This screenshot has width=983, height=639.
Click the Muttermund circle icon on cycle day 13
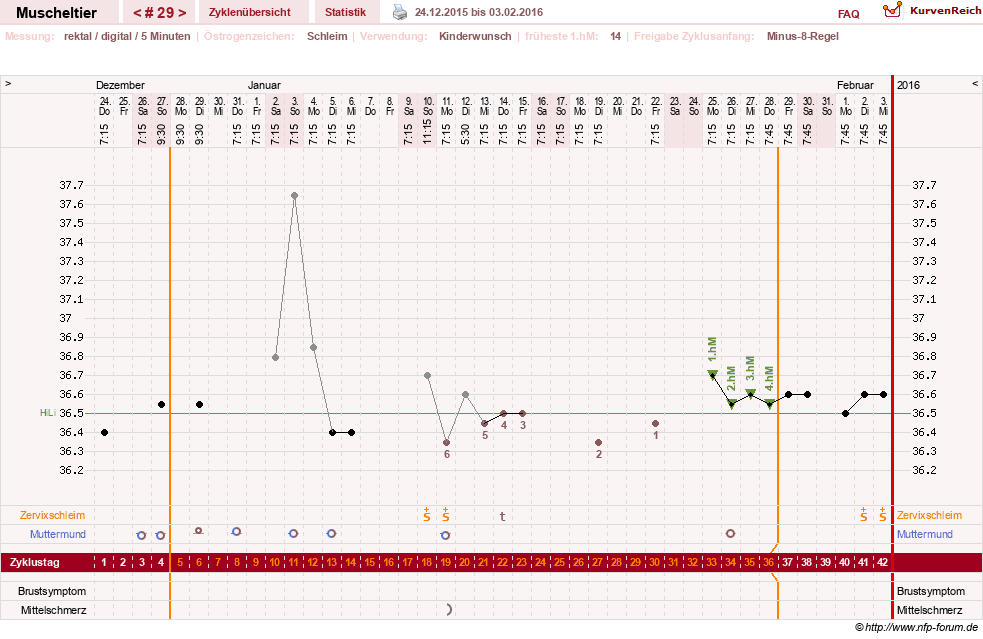[332, 534]
